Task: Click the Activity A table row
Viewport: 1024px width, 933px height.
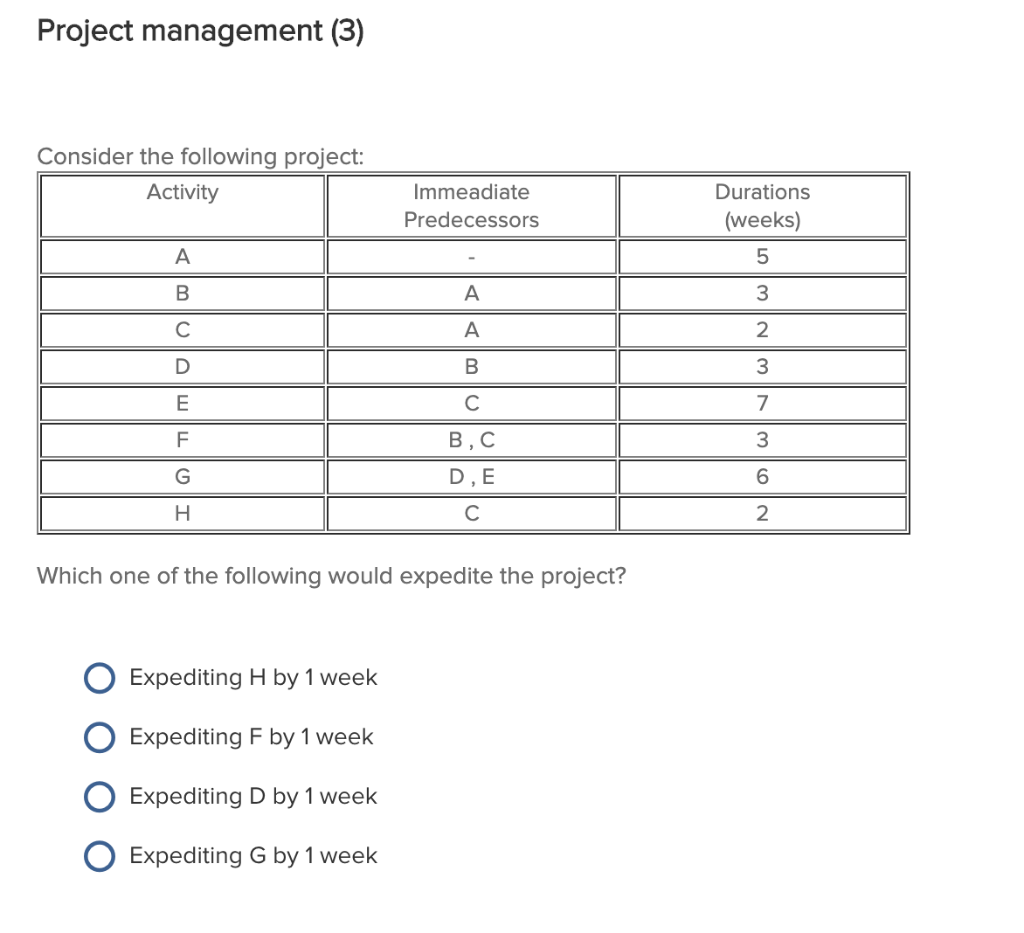Action: point(182,256)
